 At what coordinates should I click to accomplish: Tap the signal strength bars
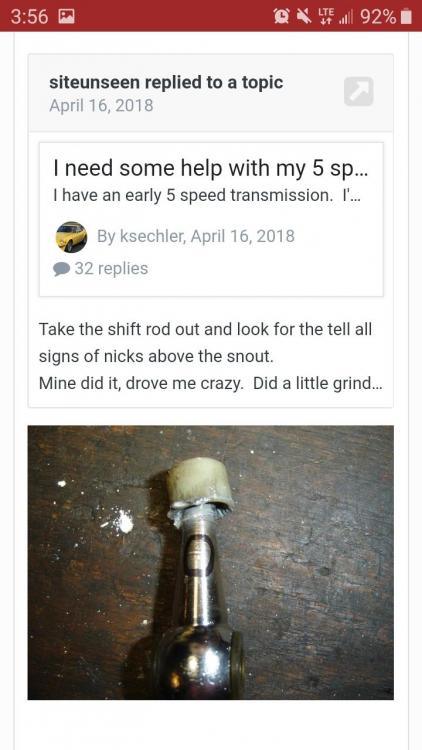[x=346, y=18]
